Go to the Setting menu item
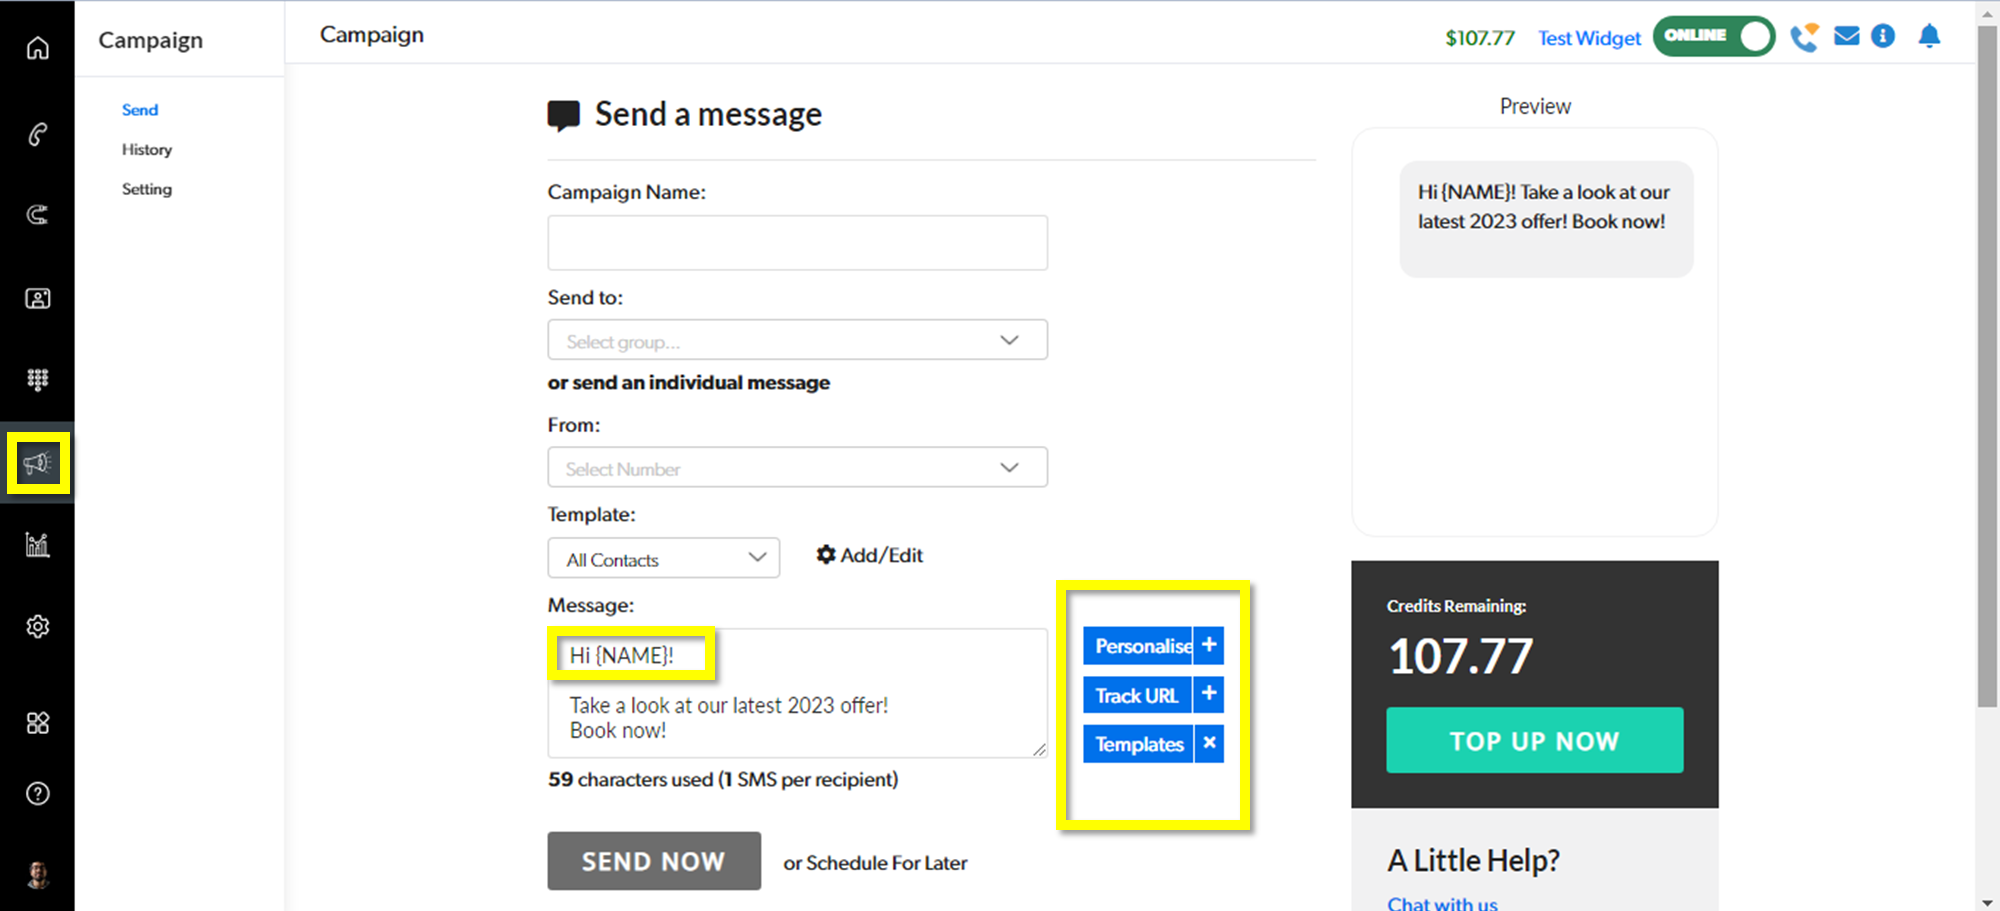 [147, 189]
